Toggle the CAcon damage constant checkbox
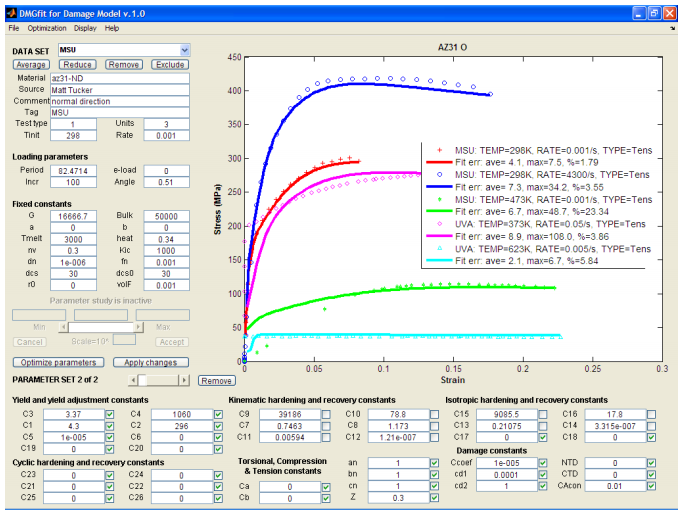Image resolution: width=682 pixels, height=515 pixels. click(x=652, y=486)
